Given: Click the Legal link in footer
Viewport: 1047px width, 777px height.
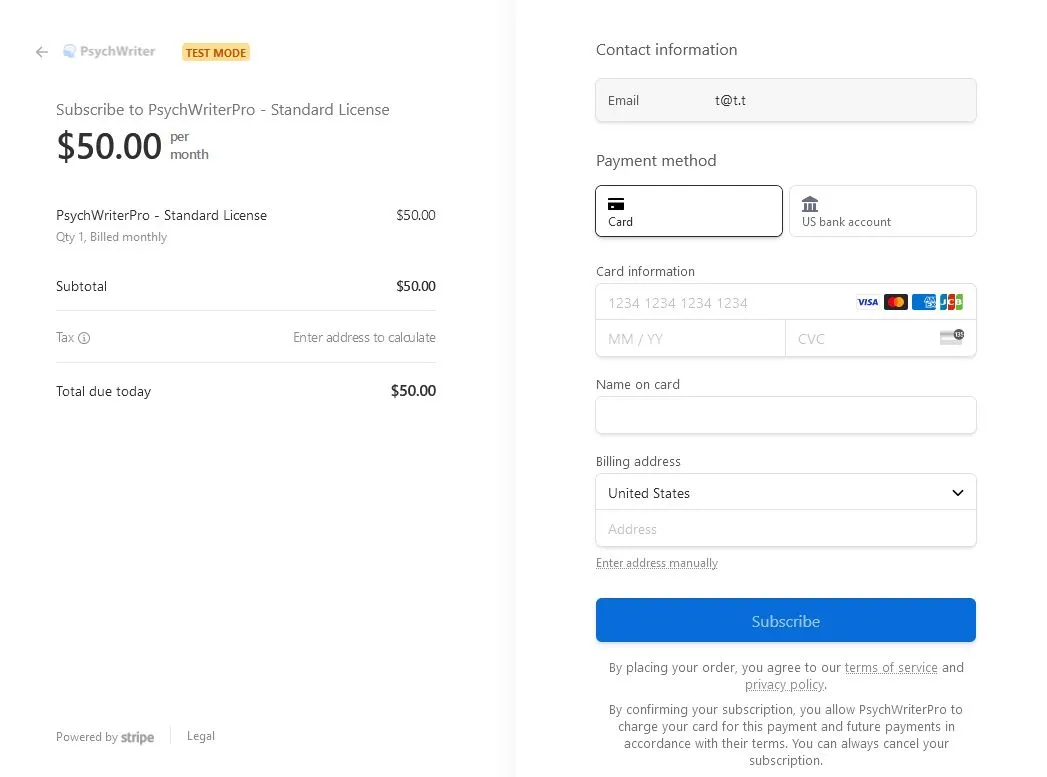Looking at the screenshot, I should [201, 736].
